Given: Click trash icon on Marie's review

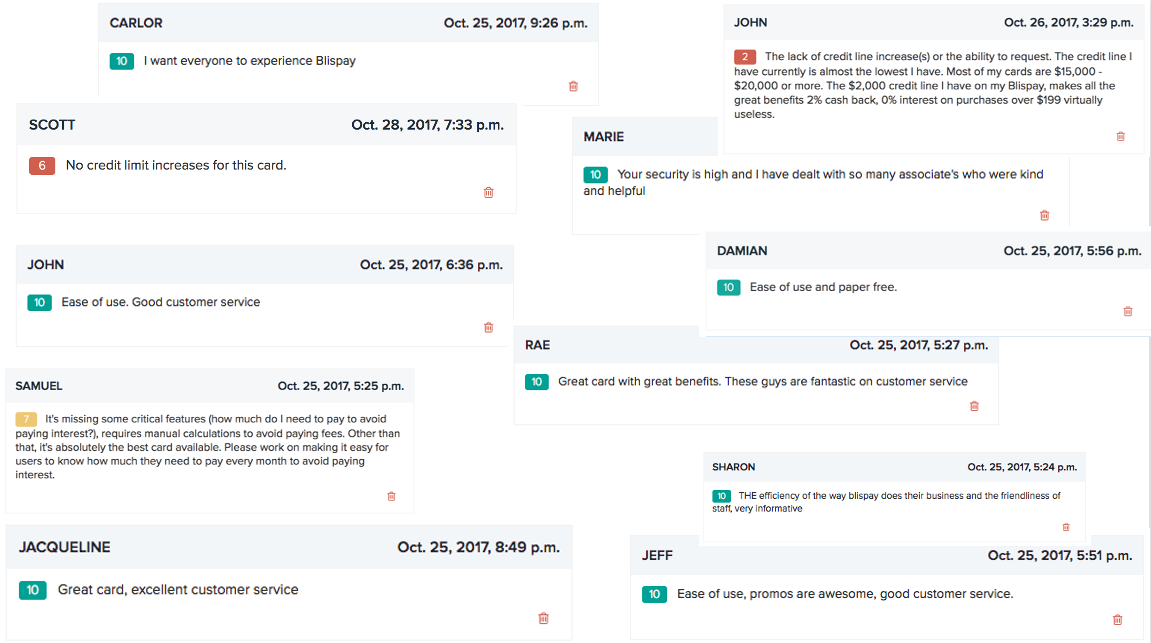Looking at the screenshot, I should [x=1044, y=215].
